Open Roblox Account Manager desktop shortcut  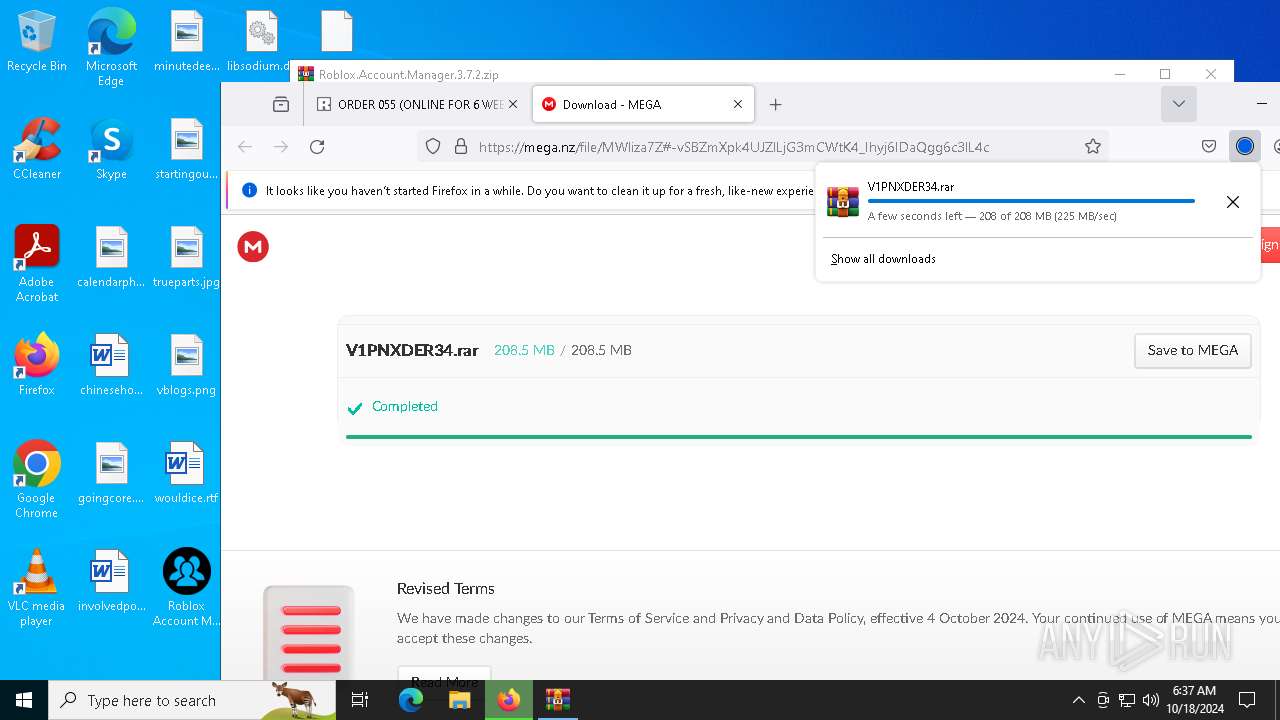(187, 588)
